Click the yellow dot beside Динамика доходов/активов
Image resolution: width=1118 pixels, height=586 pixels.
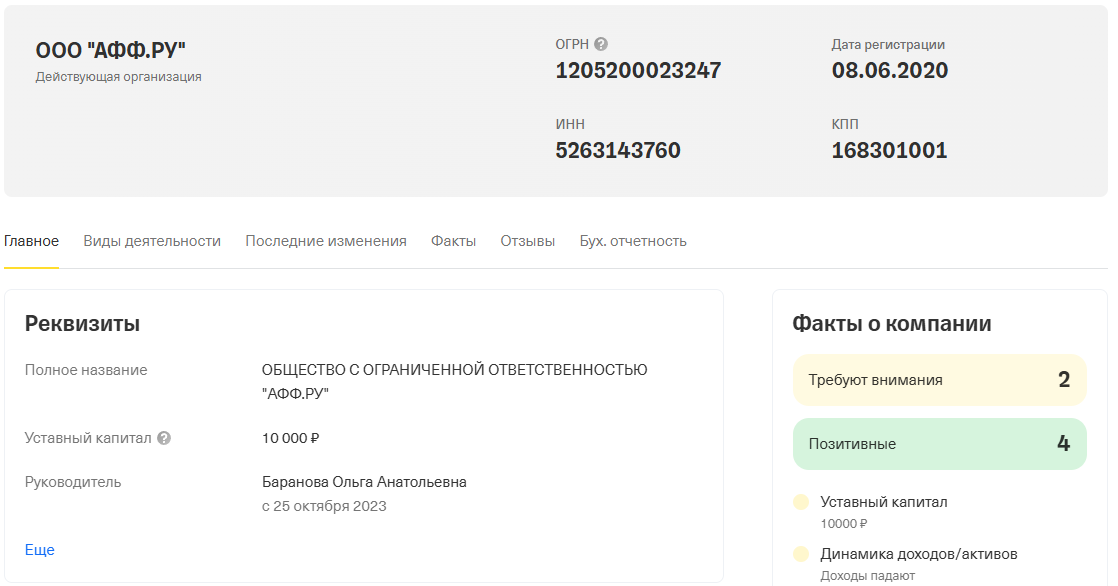coord(800,554)
